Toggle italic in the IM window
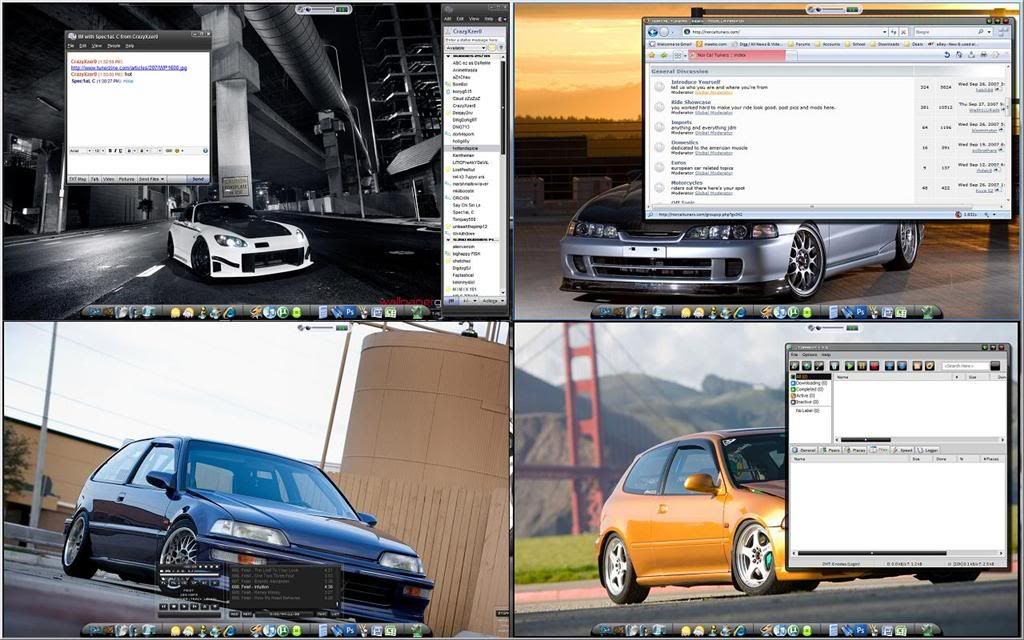 [115, 151]
